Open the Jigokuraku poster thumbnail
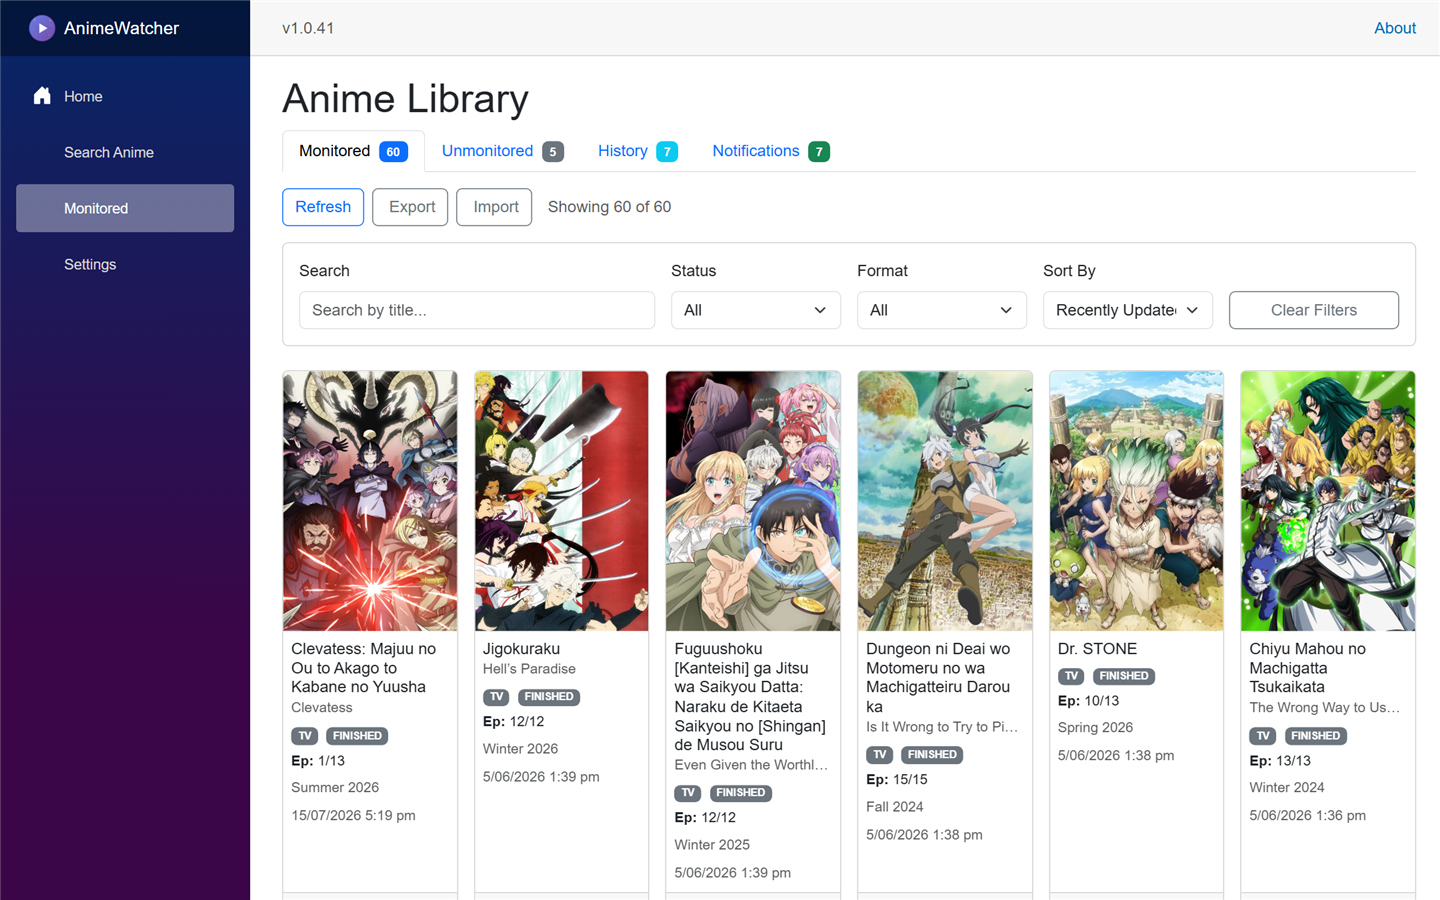 (562, 501)
